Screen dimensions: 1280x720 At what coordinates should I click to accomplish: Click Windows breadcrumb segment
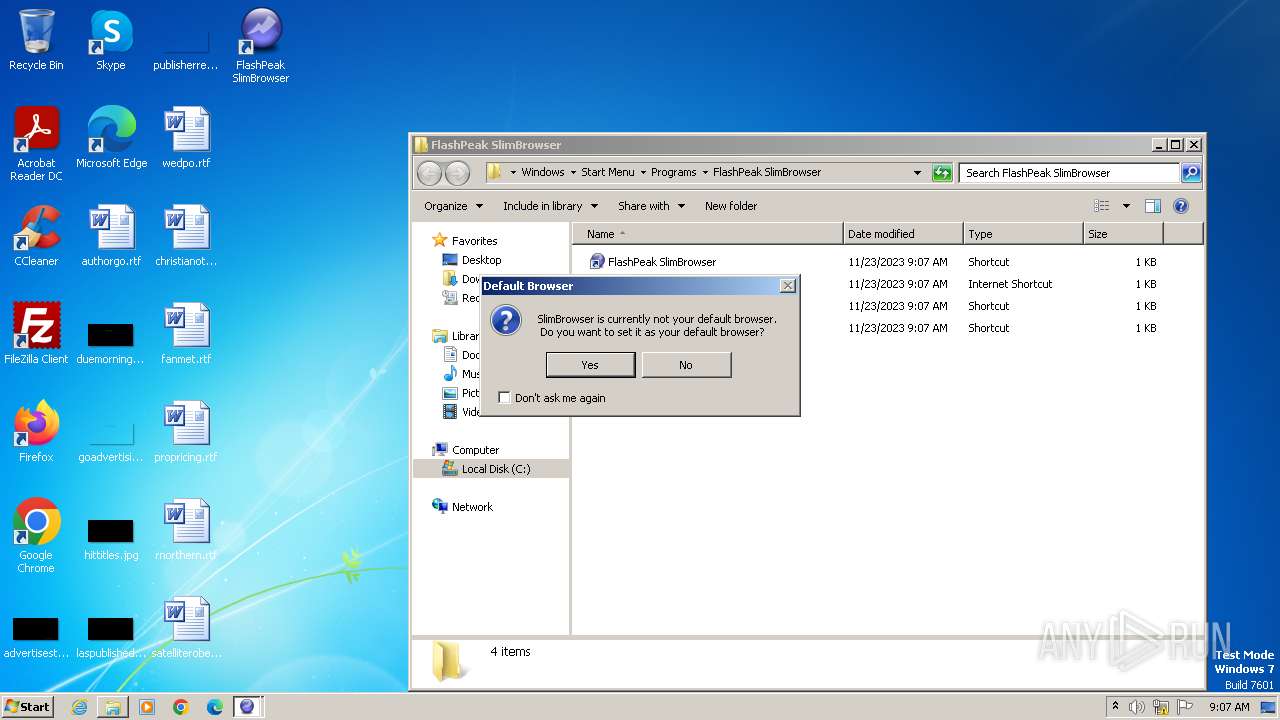pyautogui.click(x=543, y=172)
